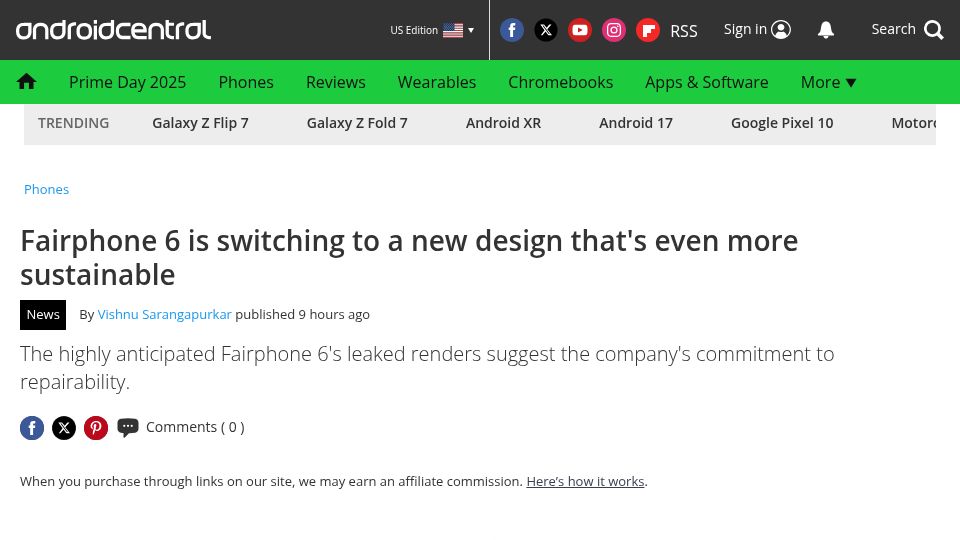The image size is (960, 540).
Task: Go to the green bar home icon
Action: coord(26,81)
